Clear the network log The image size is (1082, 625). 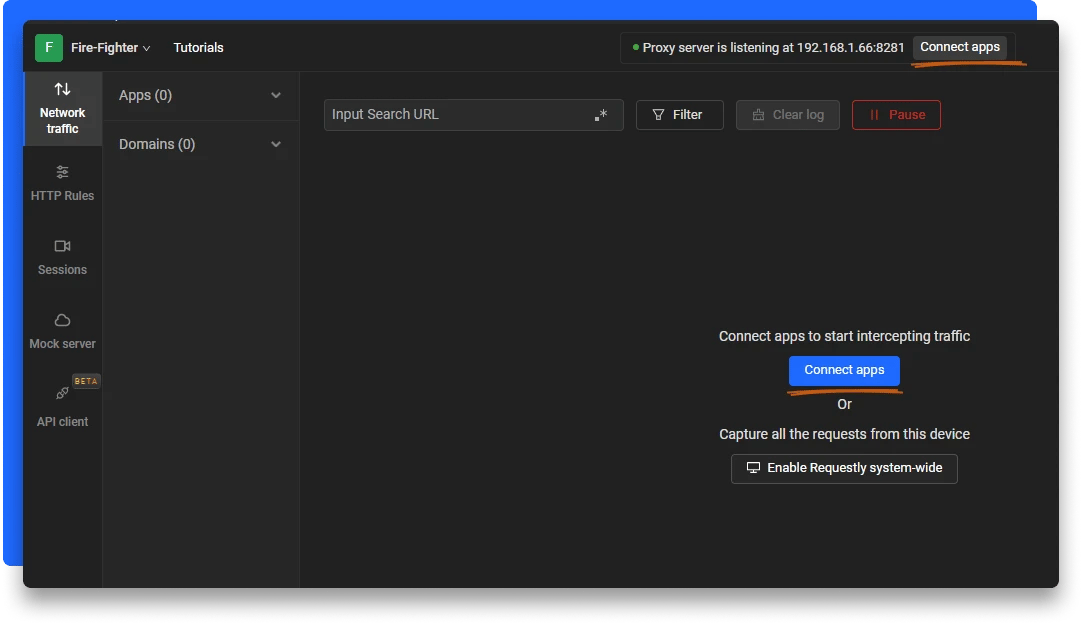pos(787,115)
